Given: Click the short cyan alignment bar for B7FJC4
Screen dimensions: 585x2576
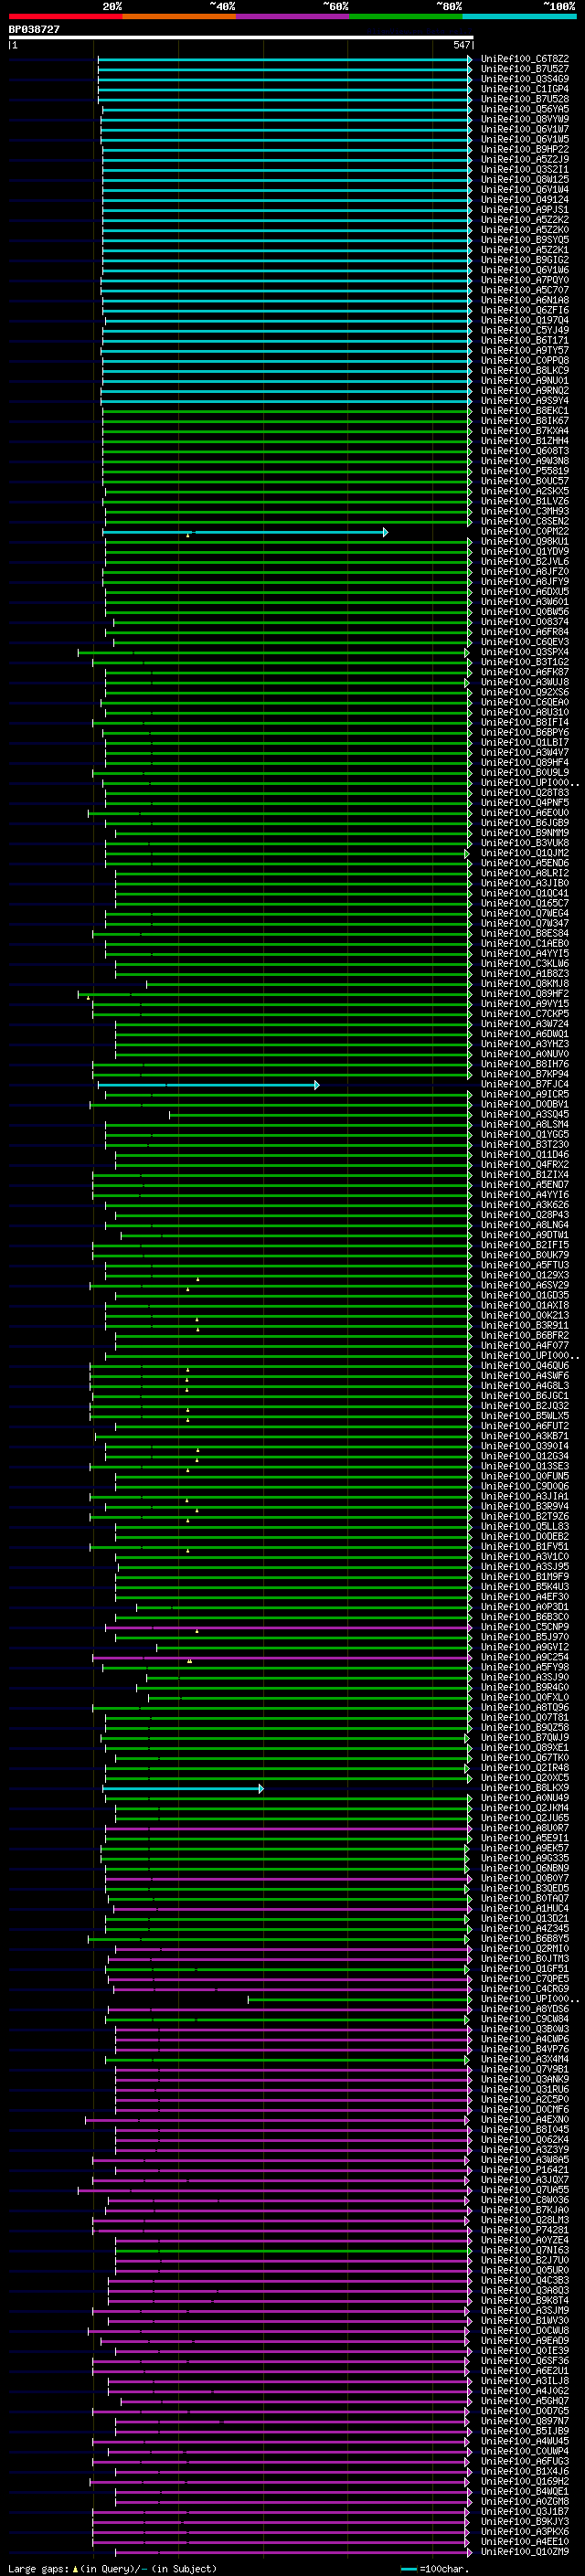Looking at the screenshot, I should point(208,1084).
